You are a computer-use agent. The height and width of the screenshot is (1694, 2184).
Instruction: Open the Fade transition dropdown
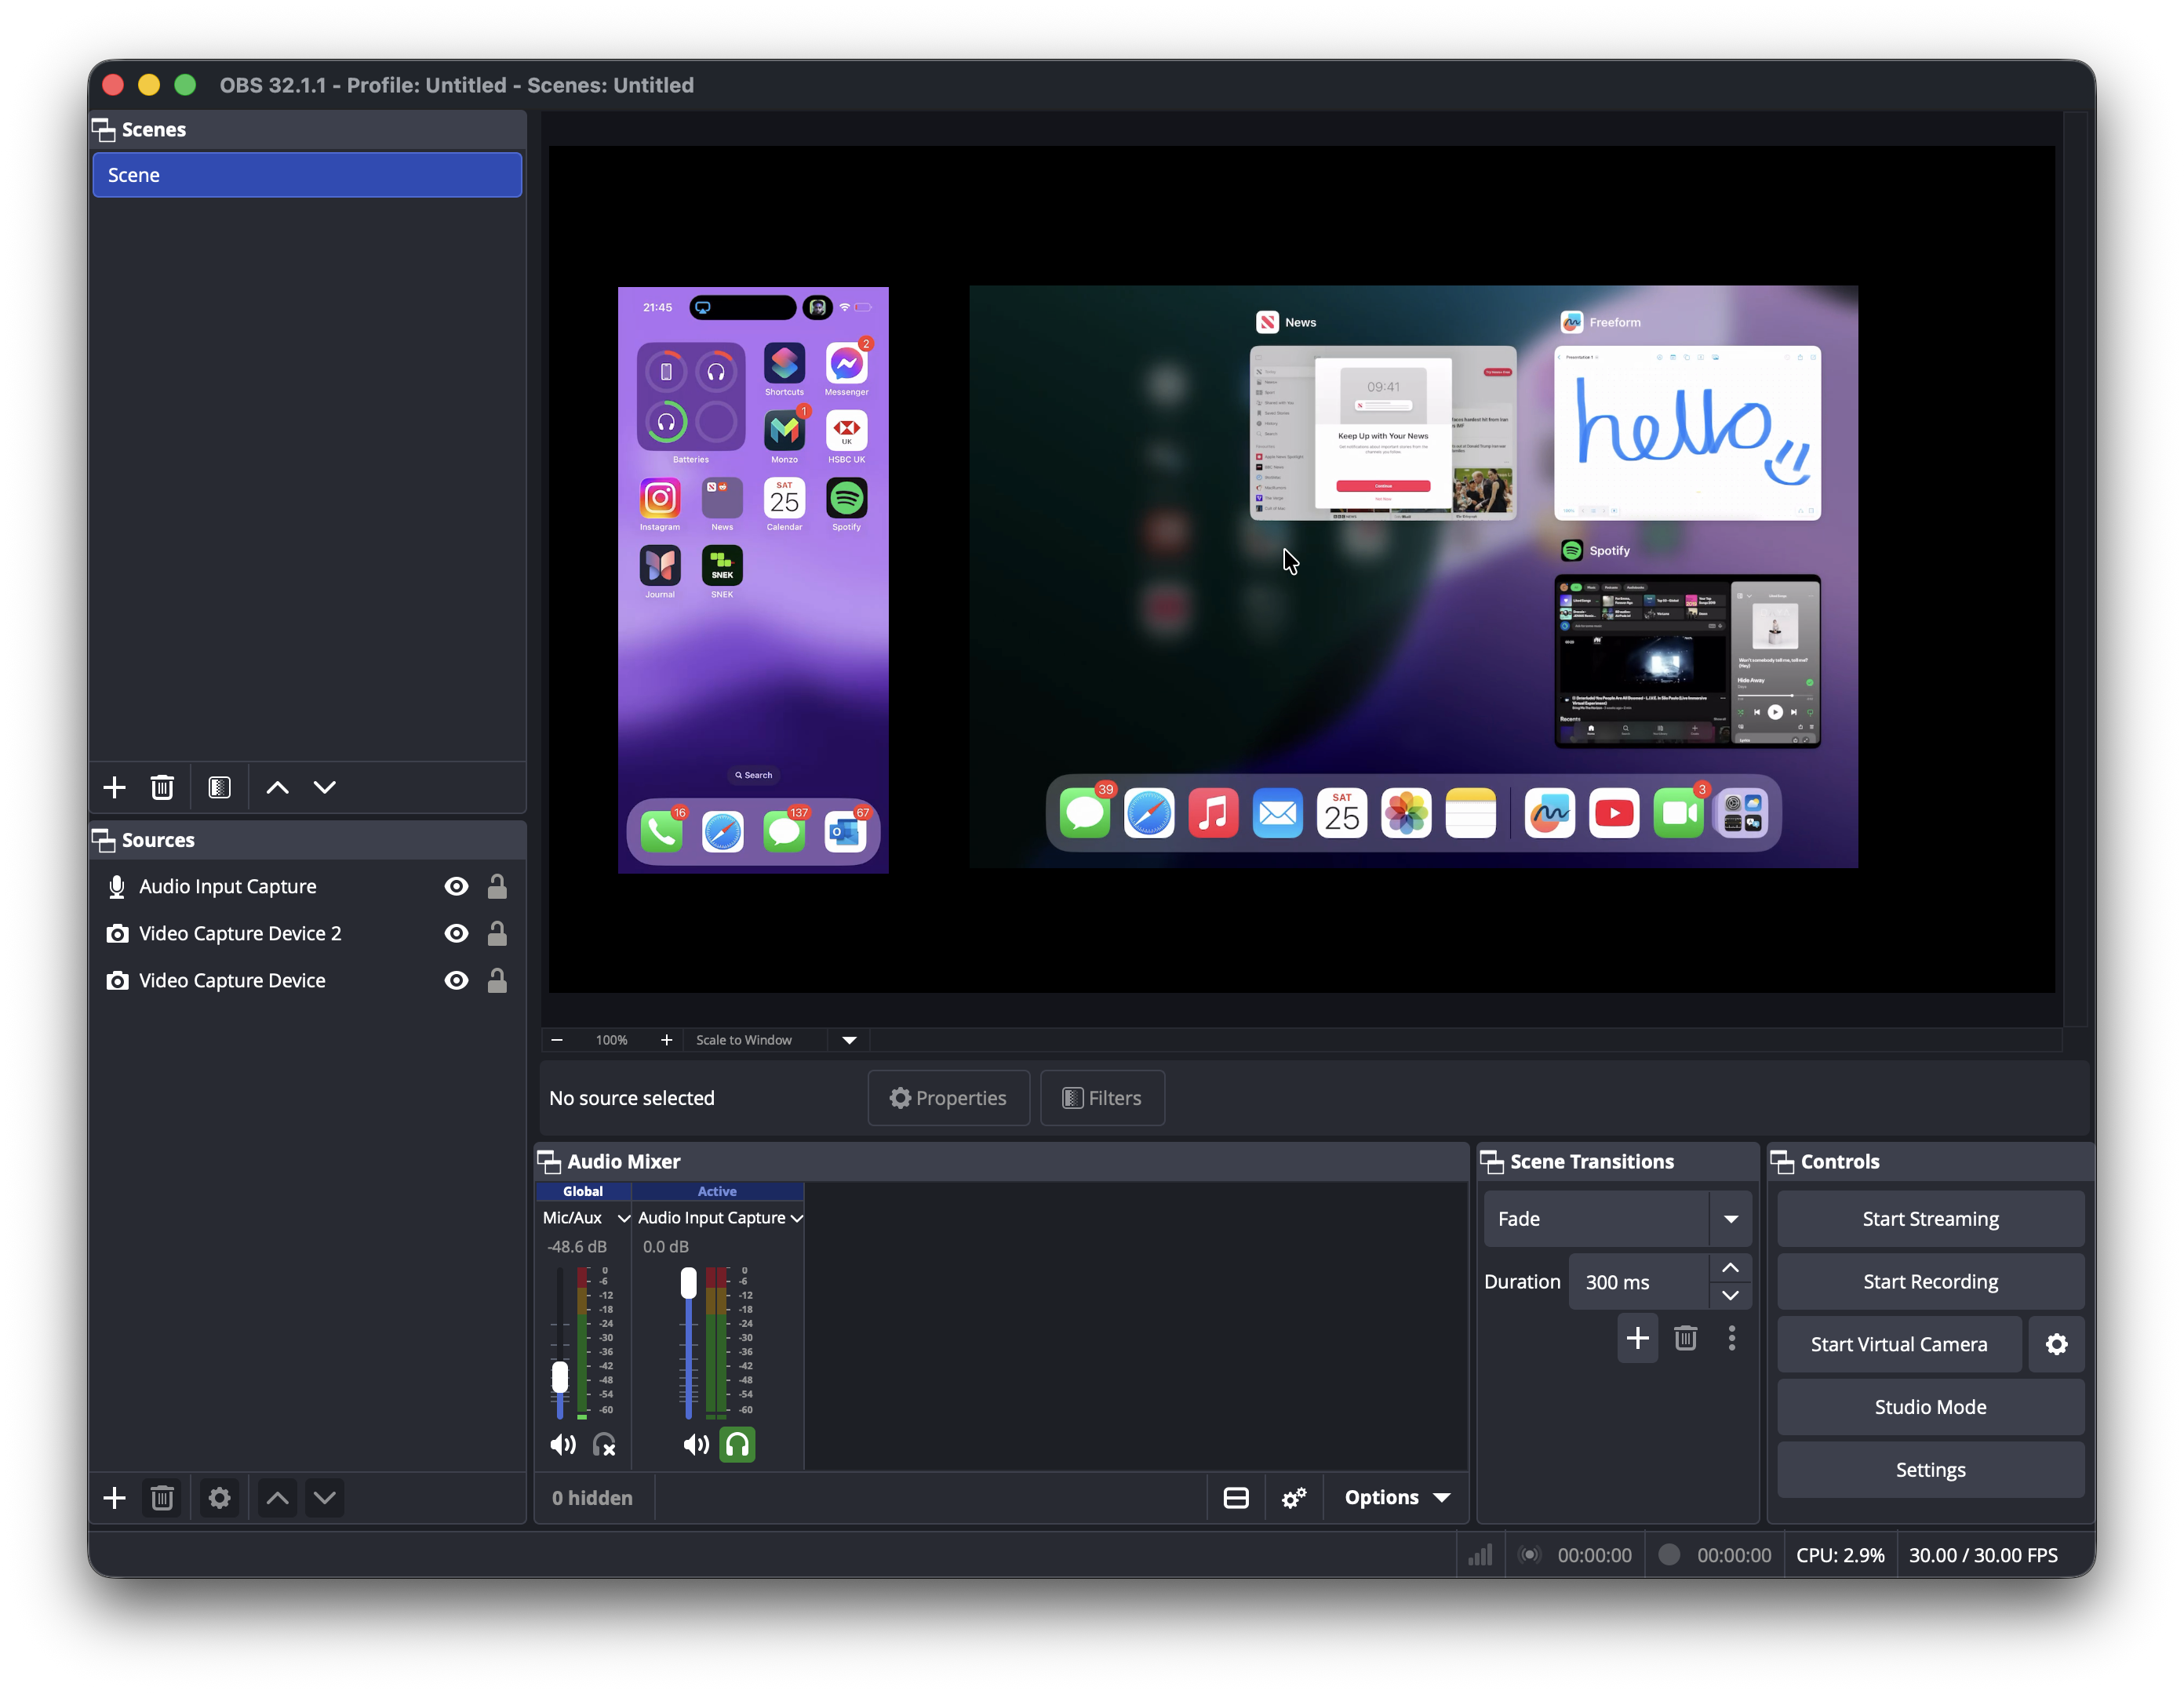click(x=1730, y=1219)
